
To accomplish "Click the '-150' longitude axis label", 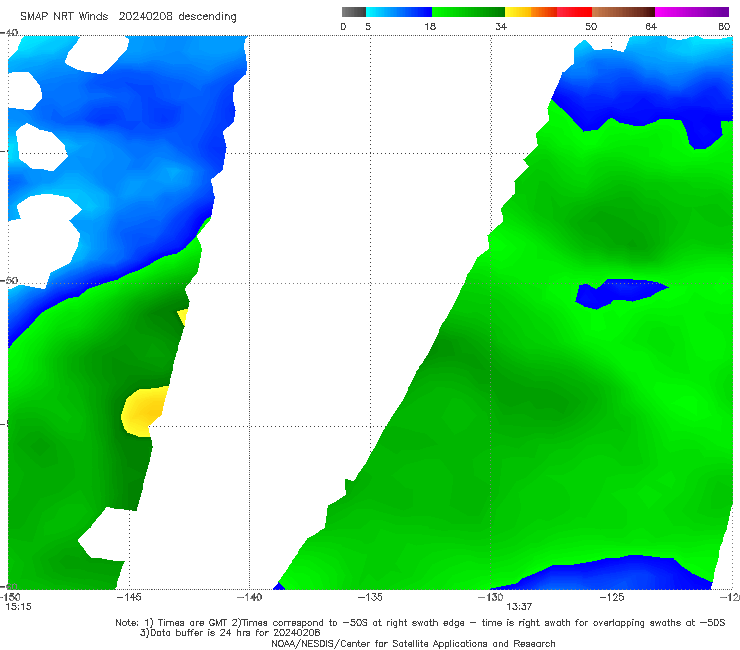I will coord(10,597).
